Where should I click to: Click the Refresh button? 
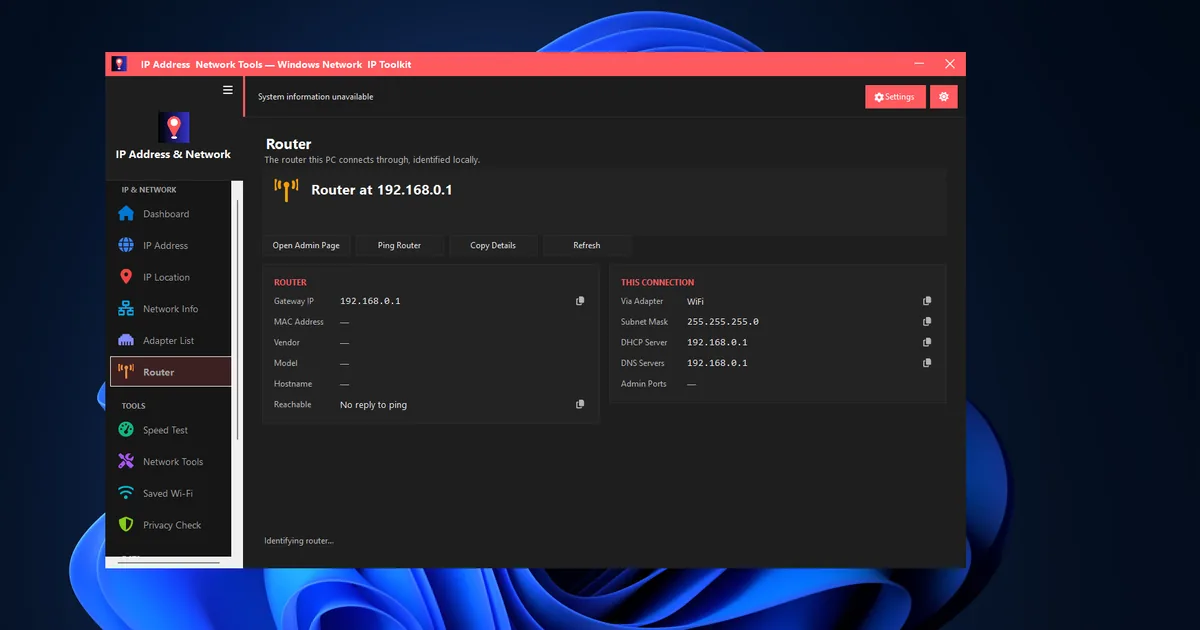click(587, 245)
